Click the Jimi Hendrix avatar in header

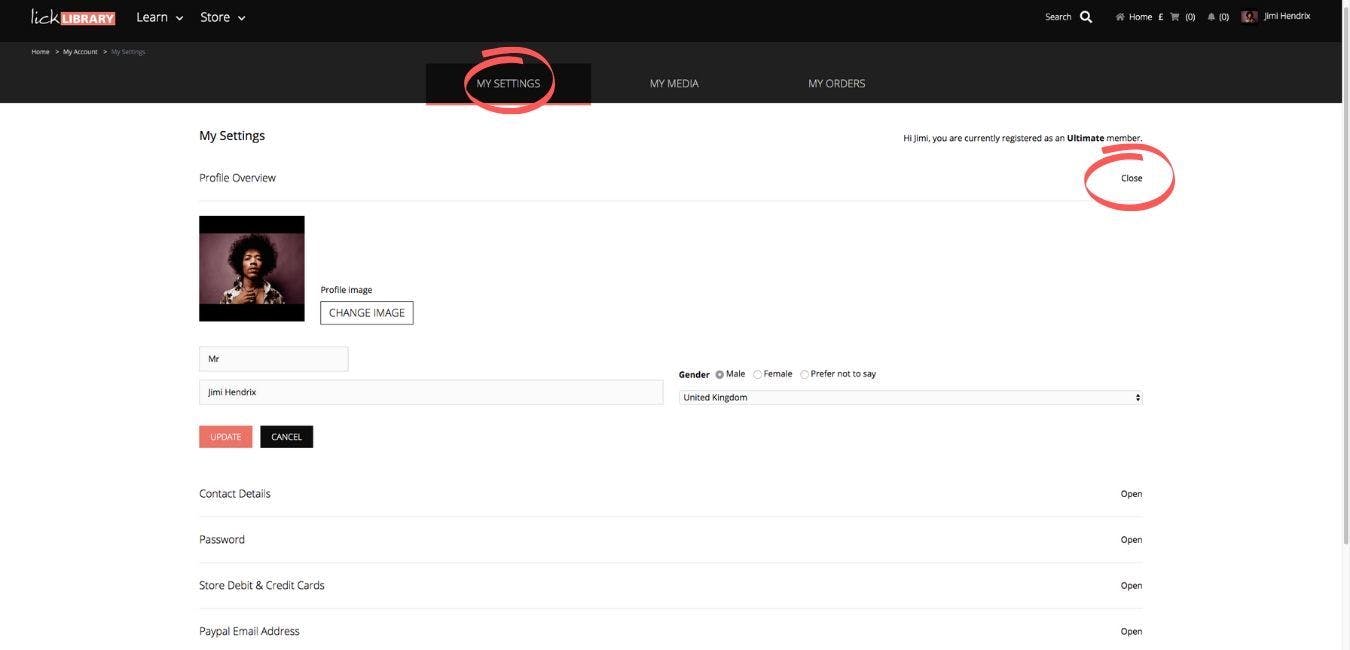(1249, 17)
